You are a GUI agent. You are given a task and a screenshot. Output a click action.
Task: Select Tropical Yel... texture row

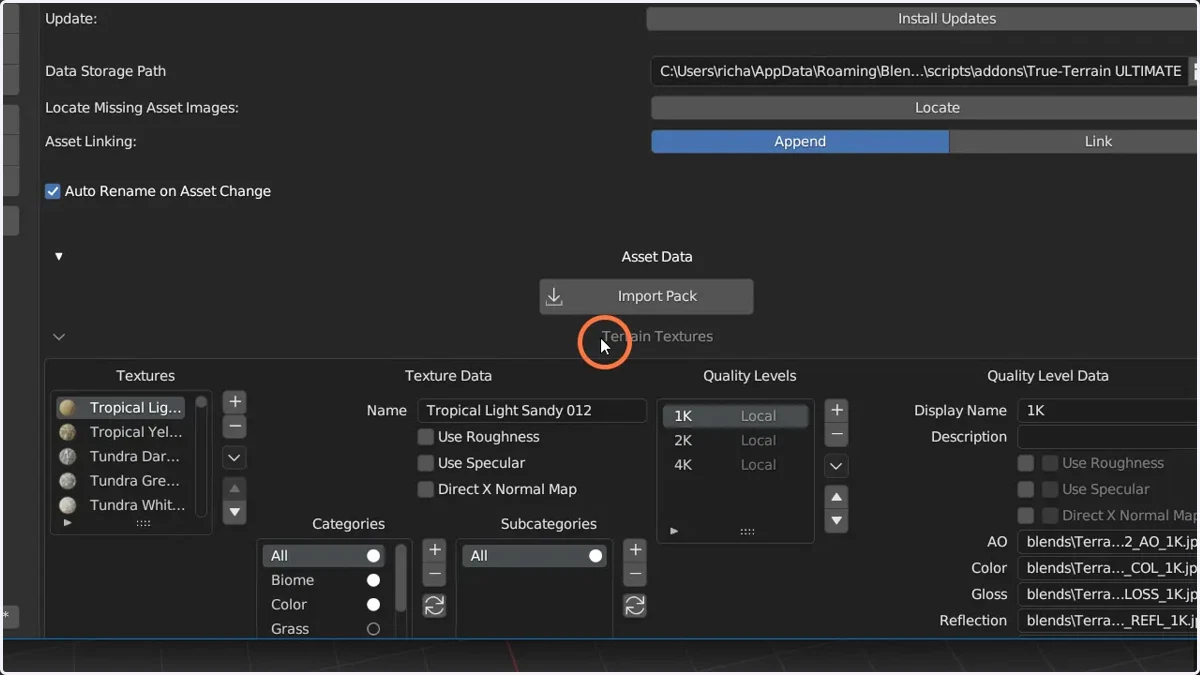tap(121, 432)
